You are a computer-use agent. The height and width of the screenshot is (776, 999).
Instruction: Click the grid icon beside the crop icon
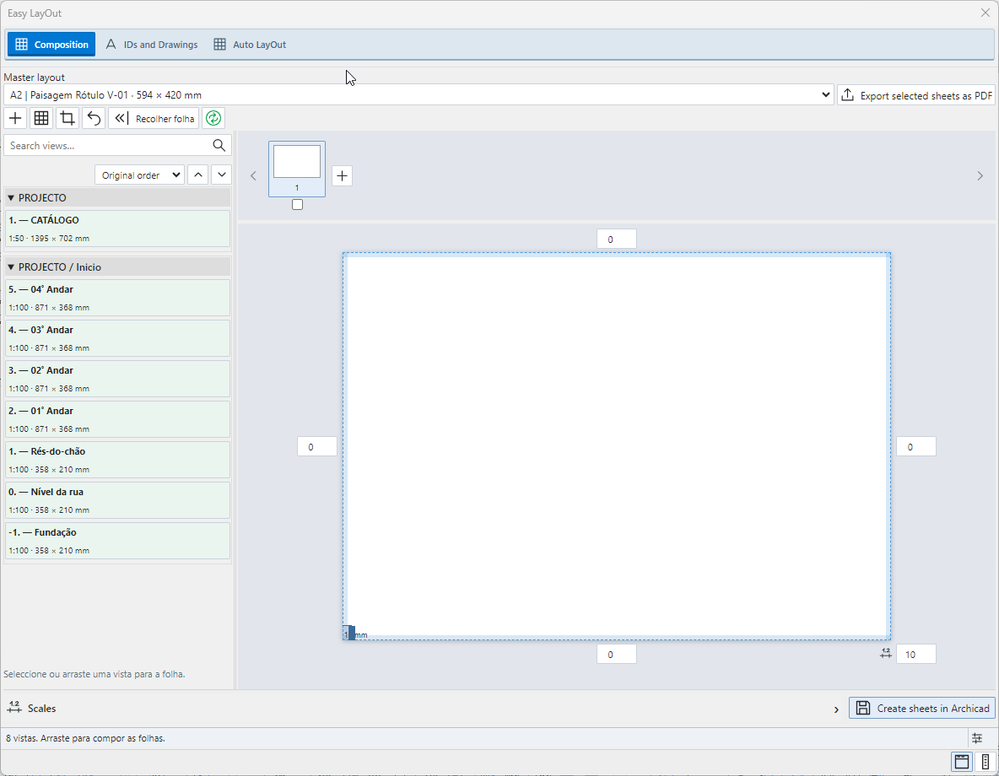[41, 119]
